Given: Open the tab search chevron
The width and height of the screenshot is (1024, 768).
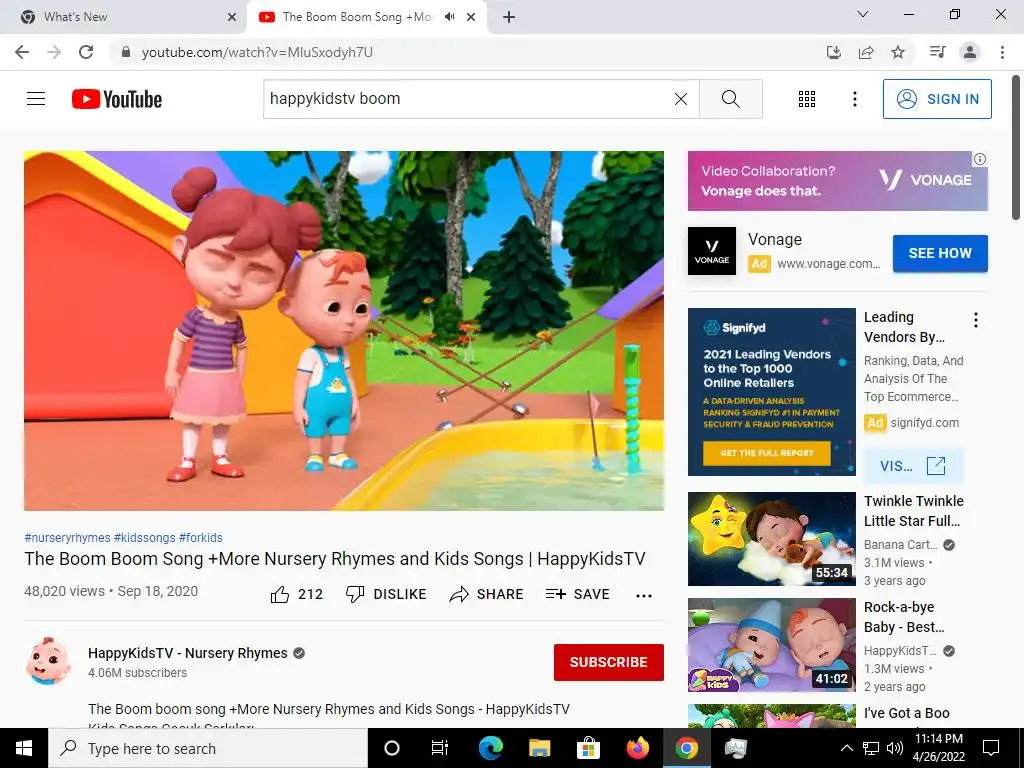Looking at the screenshot, I should point(863,14).
